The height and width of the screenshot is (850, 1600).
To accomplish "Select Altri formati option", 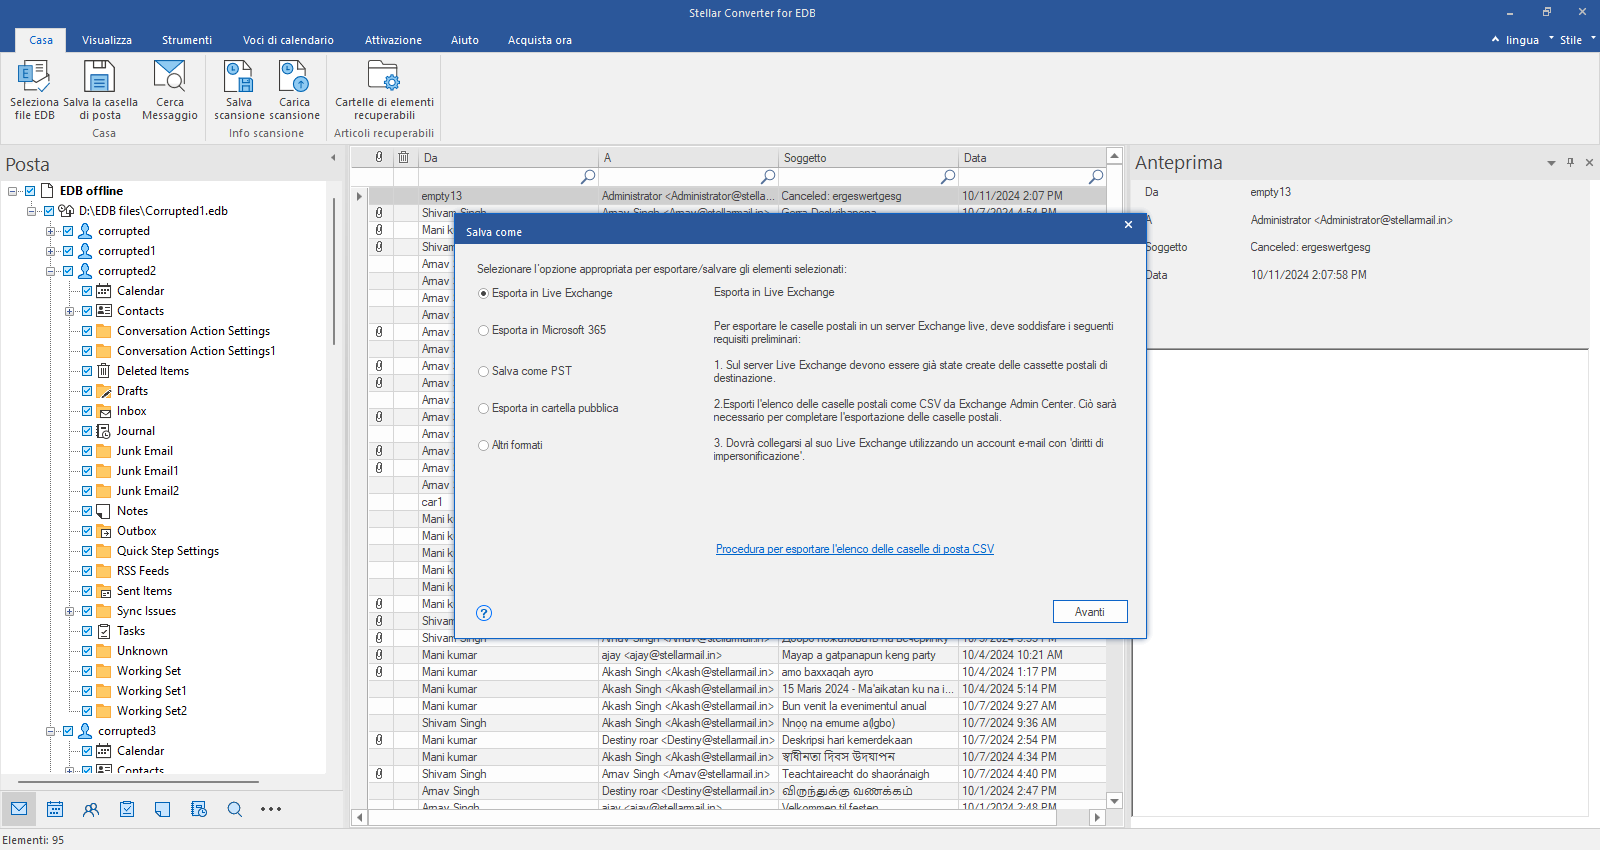I will click(x=510, y=445).
